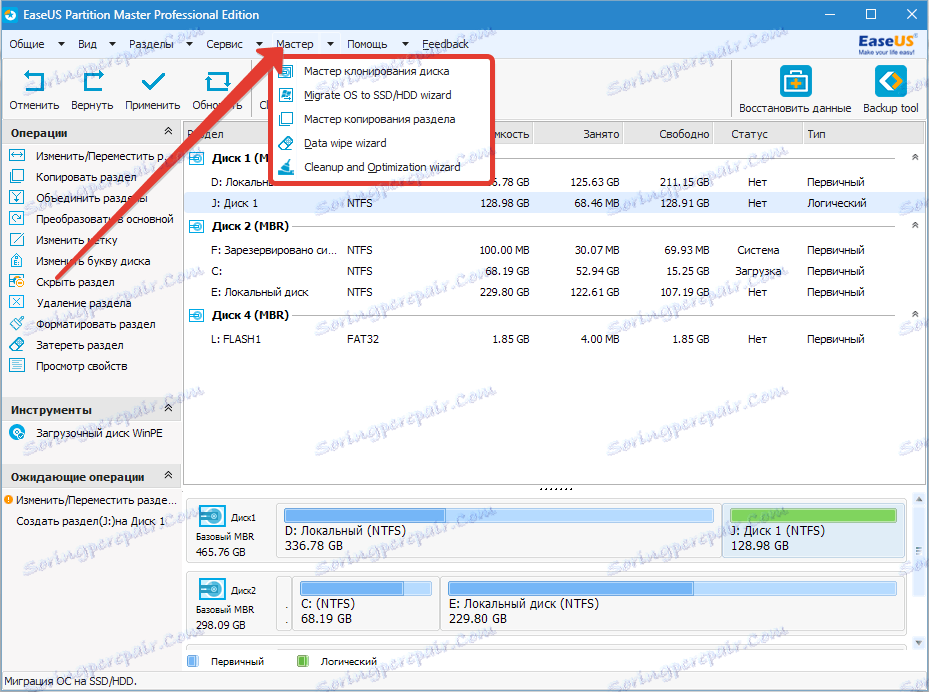The width and height of the screenshot is (929, 692).
Task: Click the Мастер menu label
Action: coord(294,44)
